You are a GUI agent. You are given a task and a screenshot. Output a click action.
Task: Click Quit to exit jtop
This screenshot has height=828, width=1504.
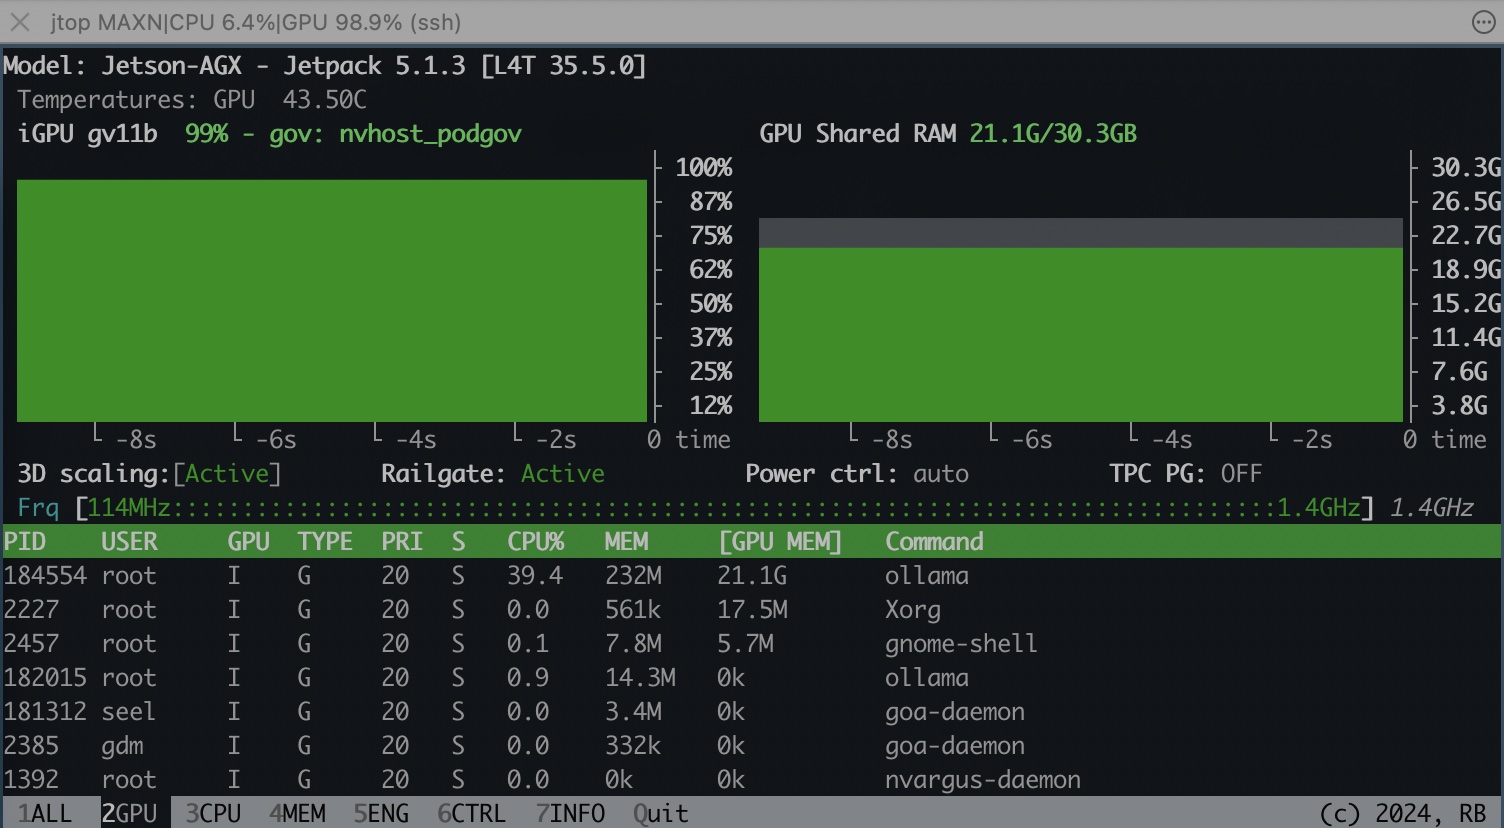click(x=660, y=813)
